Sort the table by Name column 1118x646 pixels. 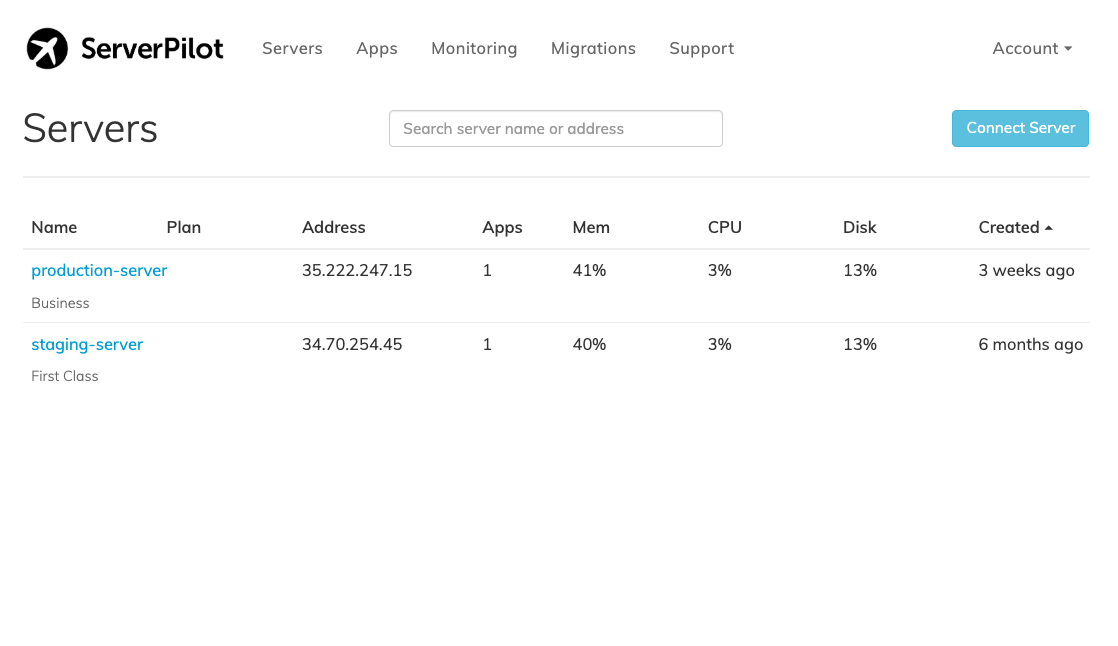[x=54, y=227]
